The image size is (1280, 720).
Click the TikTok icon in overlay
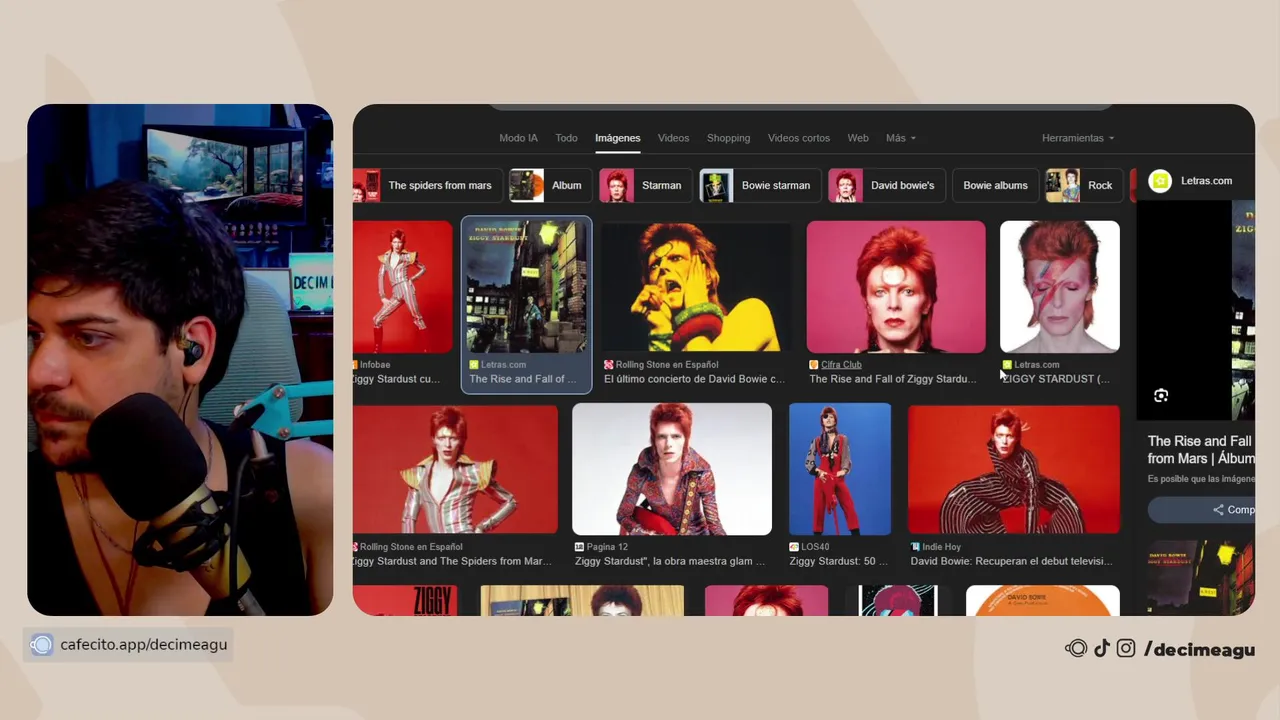pyautogui.click(x=1101, y=649)
